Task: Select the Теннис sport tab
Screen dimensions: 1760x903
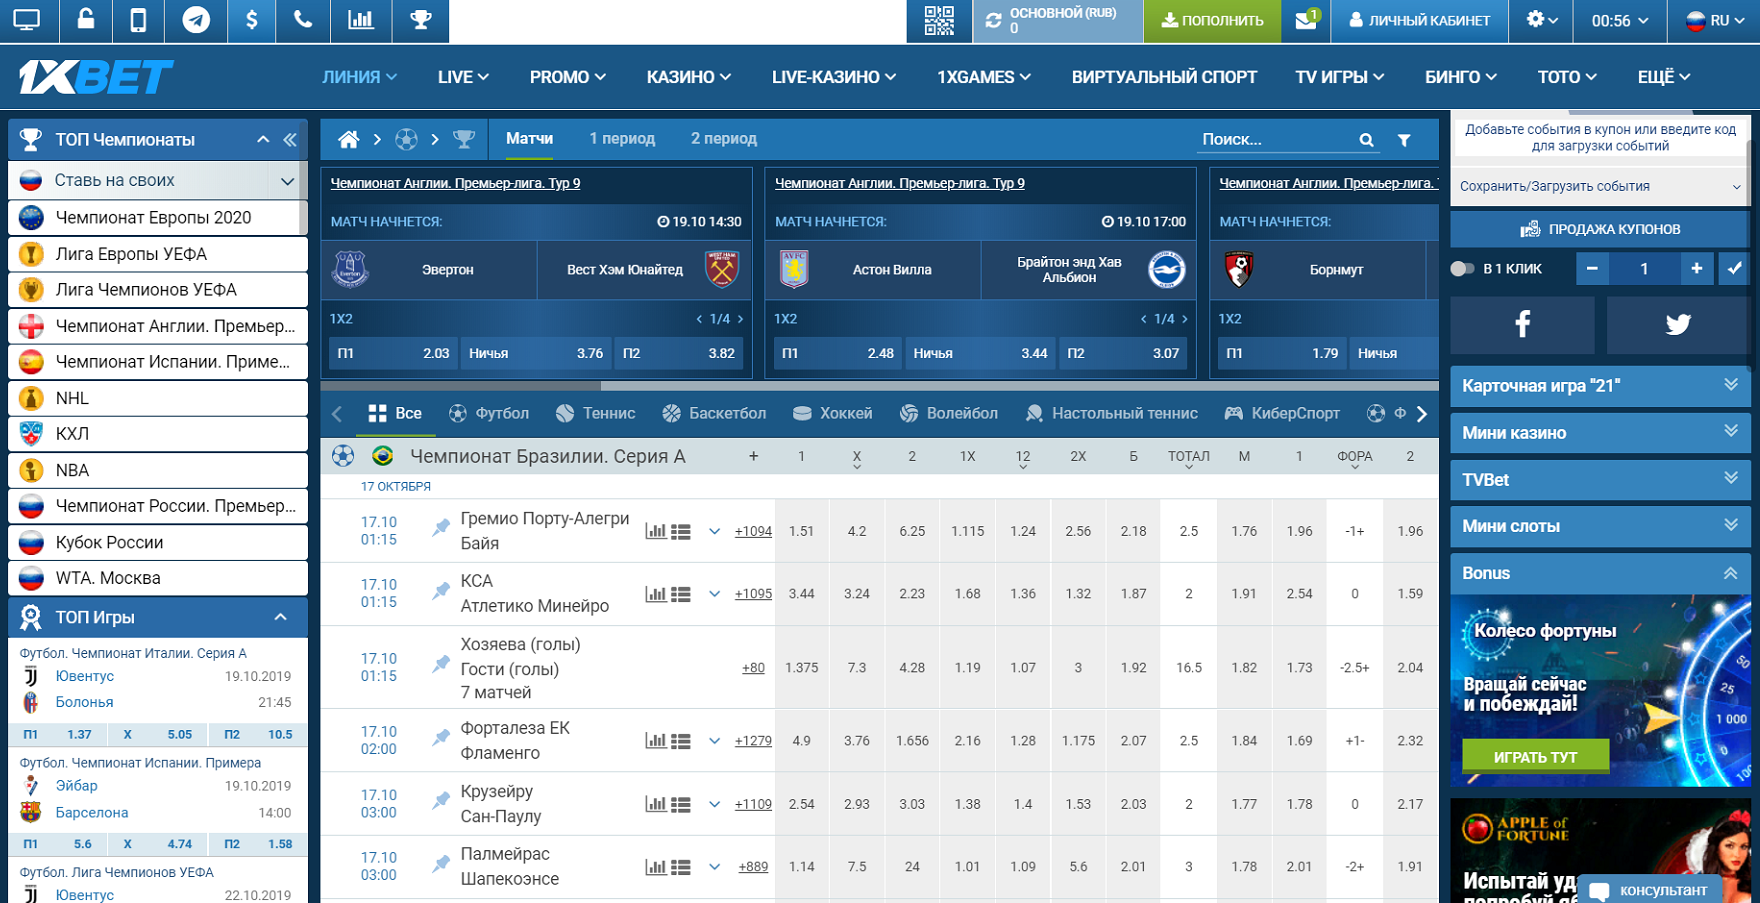Action: tap(596, 413)
